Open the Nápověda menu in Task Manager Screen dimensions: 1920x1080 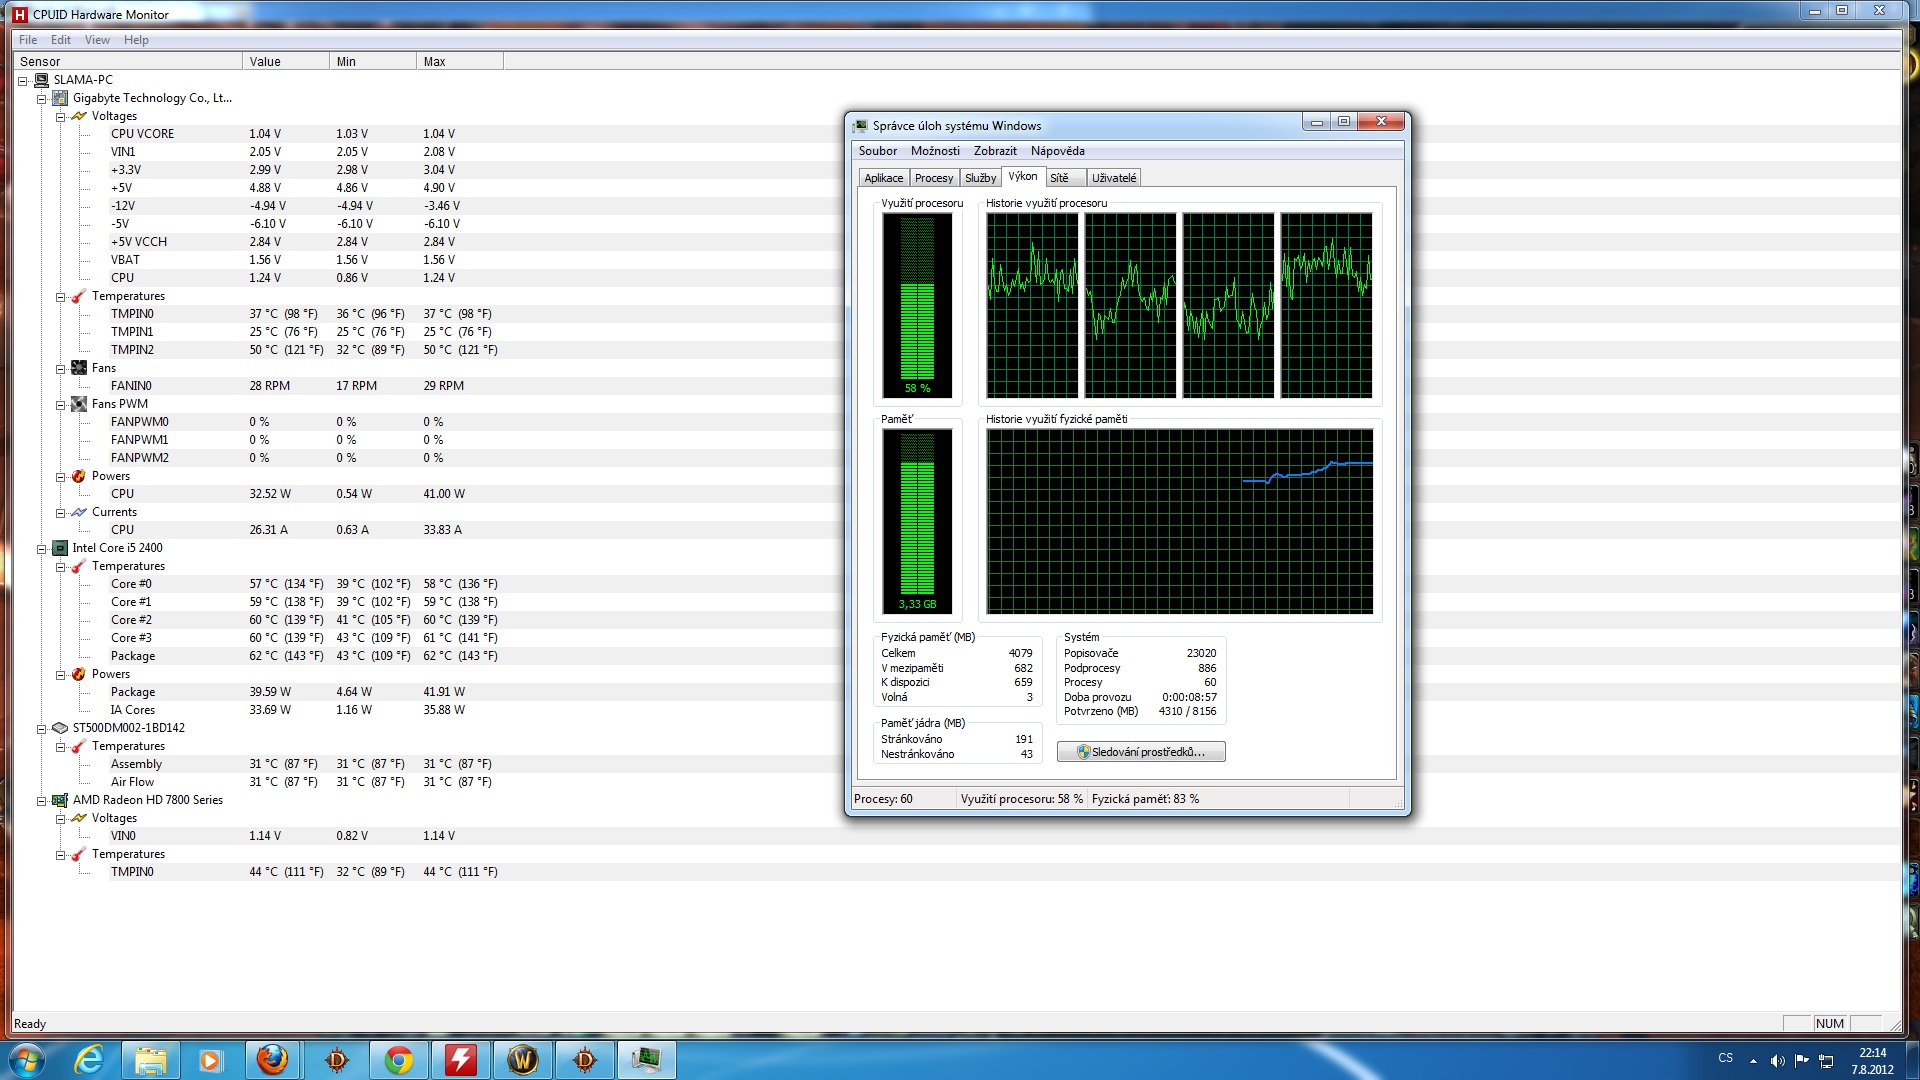(1057, 151)
